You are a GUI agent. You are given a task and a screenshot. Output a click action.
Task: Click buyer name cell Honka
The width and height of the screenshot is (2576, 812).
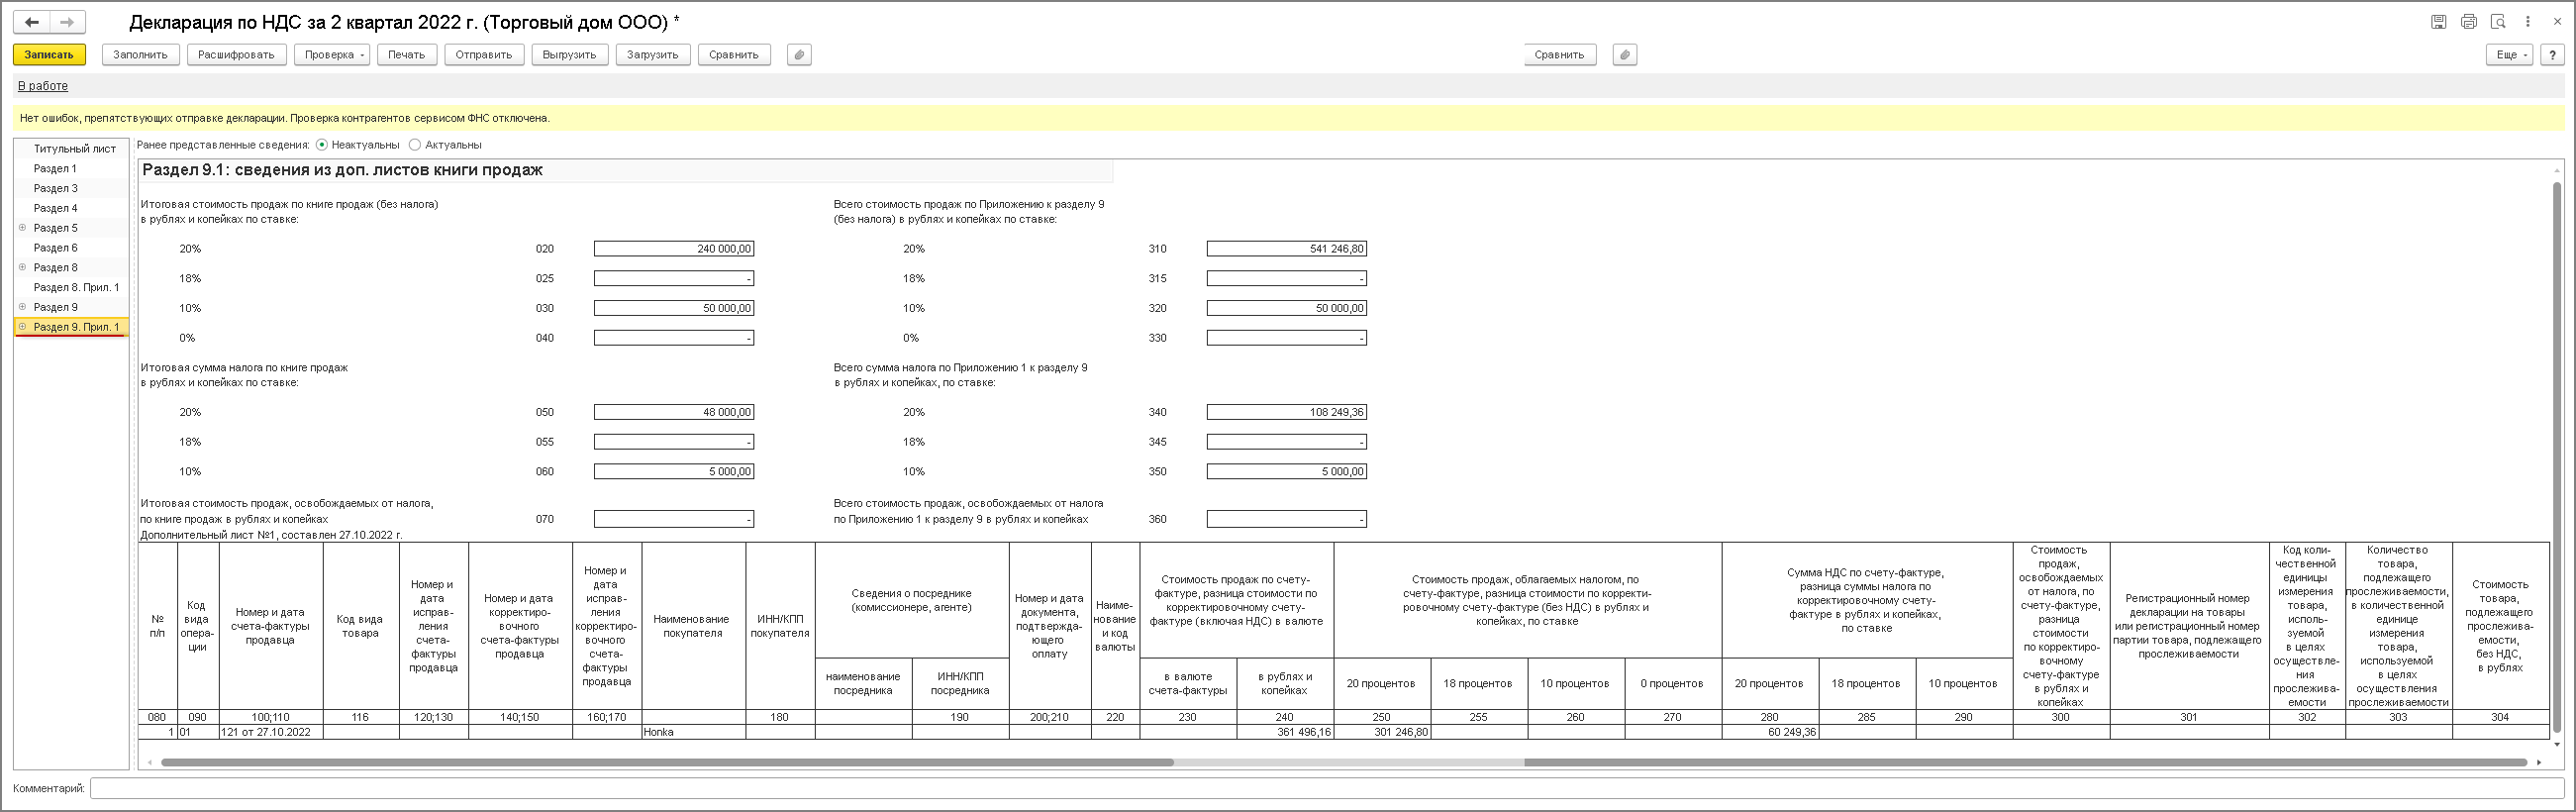pos(694,732)
